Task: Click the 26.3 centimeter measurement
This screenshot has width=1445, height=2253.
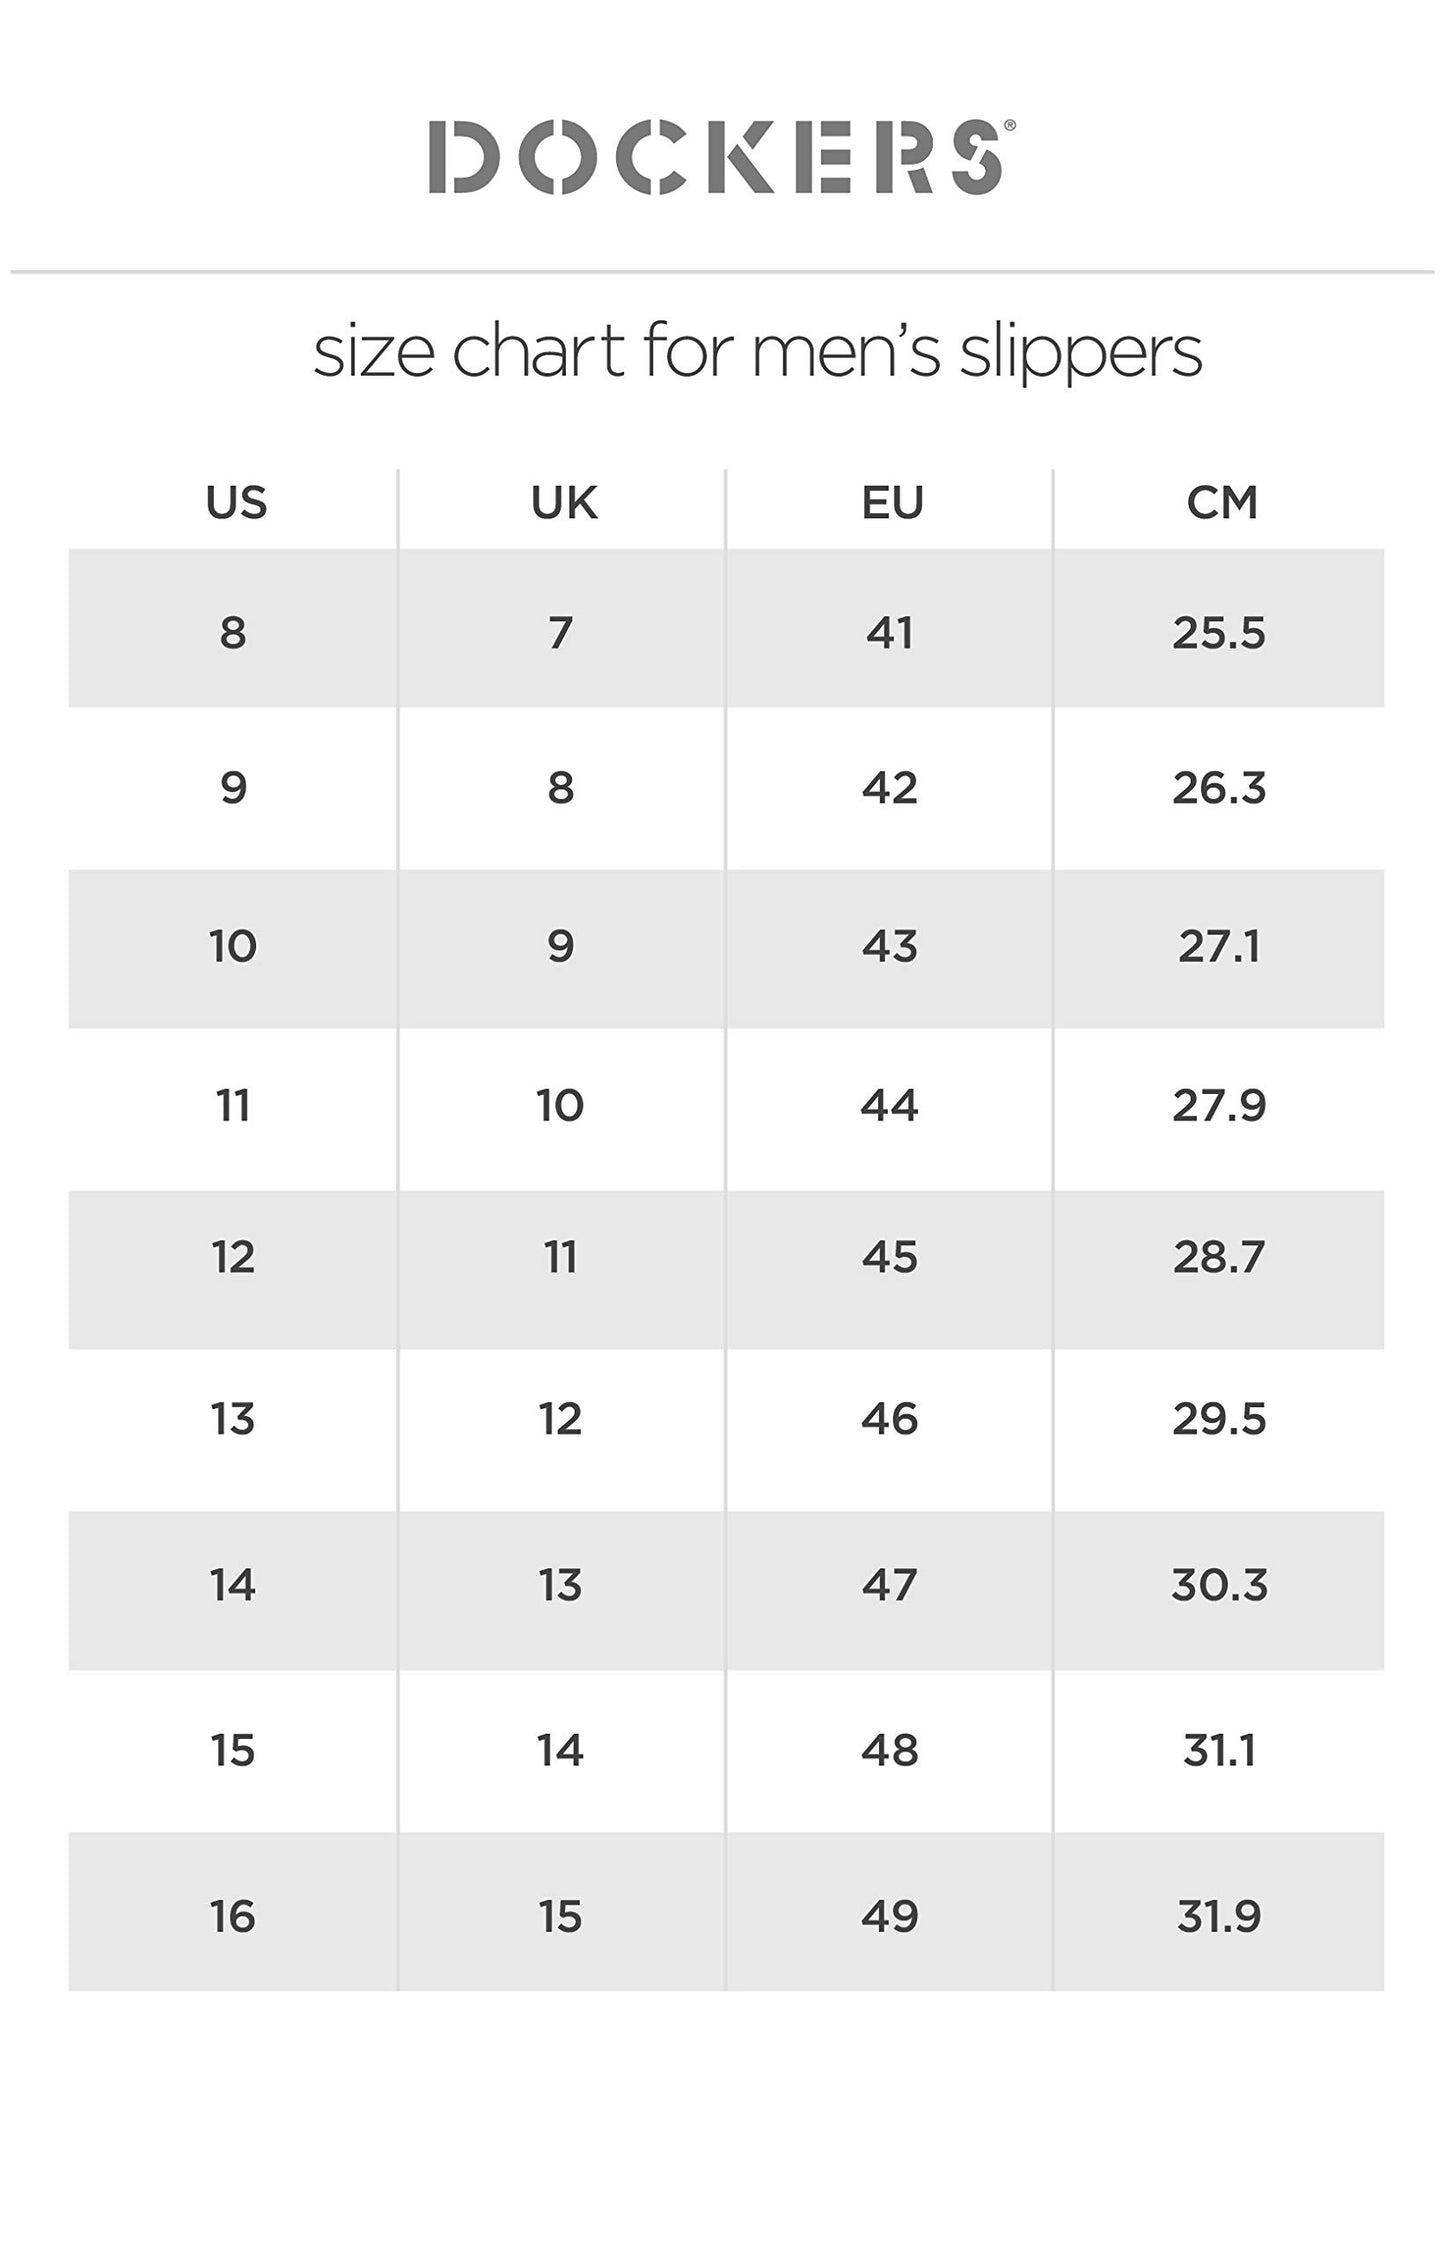Action: click(1219, 788)
